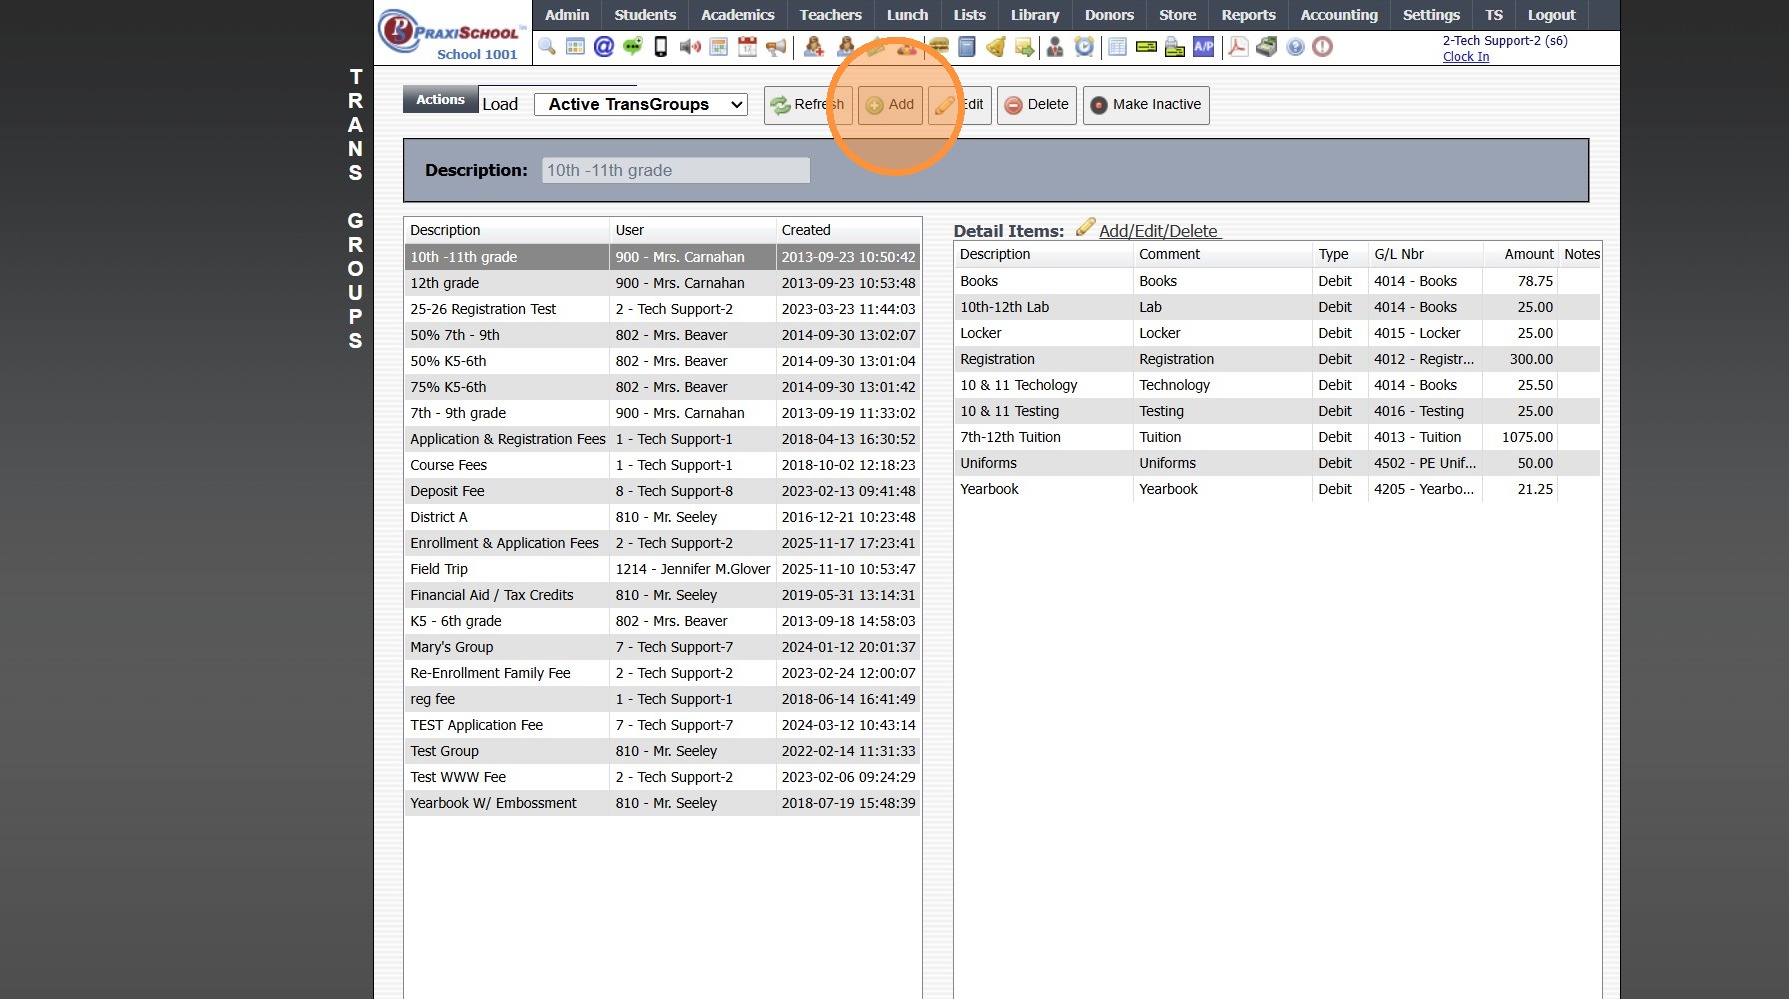Image resolution: width=1789 pixels, height=999 pixels.
Task: Click the Add button
Action: (890, 105)
